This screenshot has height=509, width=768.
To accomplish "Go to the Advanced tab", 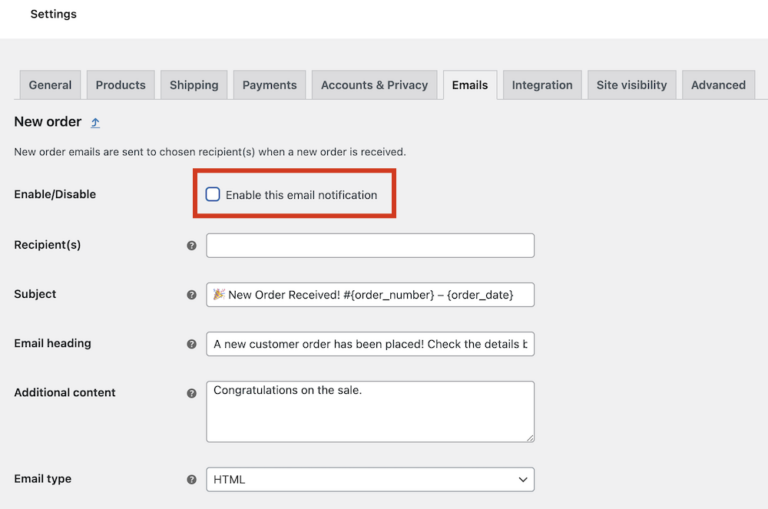I will click(x=718, y=85).
